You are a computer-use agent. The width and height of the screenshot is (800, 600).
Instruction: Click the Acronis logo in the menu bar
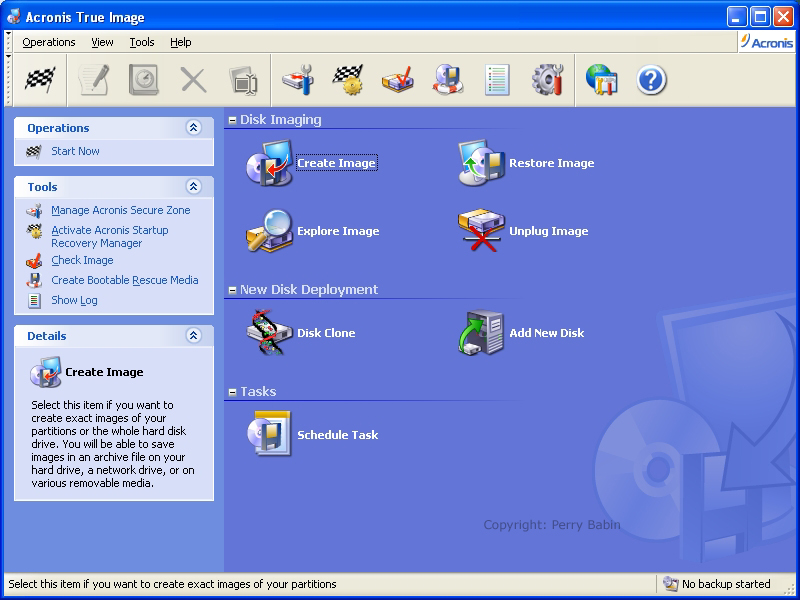coord(766,42)
